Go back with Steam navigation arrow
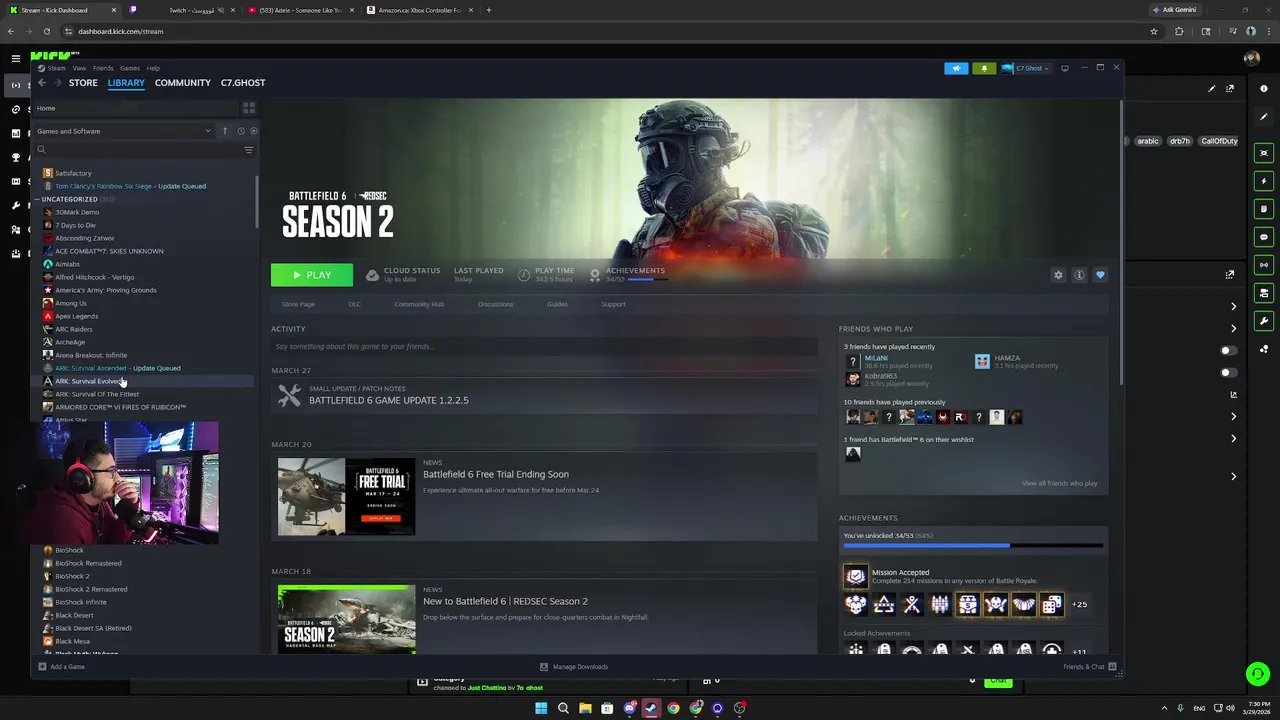The width and height of the screenshot is (1280, 720). (x=42, y=83)
